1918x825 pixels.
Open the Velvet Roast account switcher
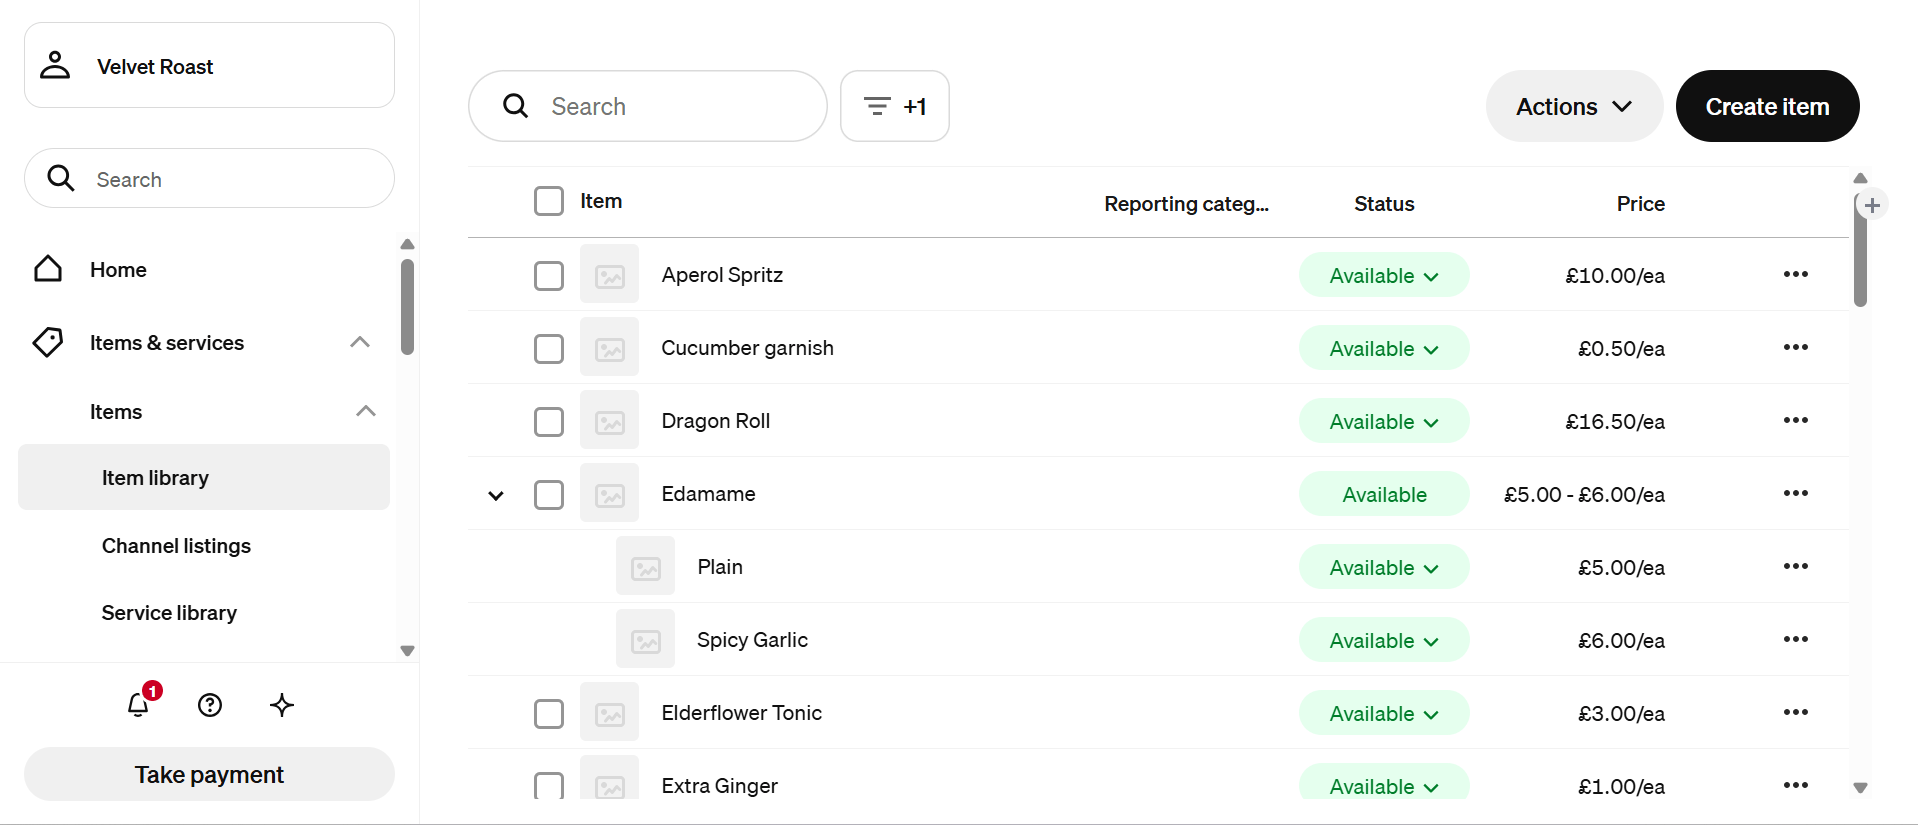click(209, 65)
